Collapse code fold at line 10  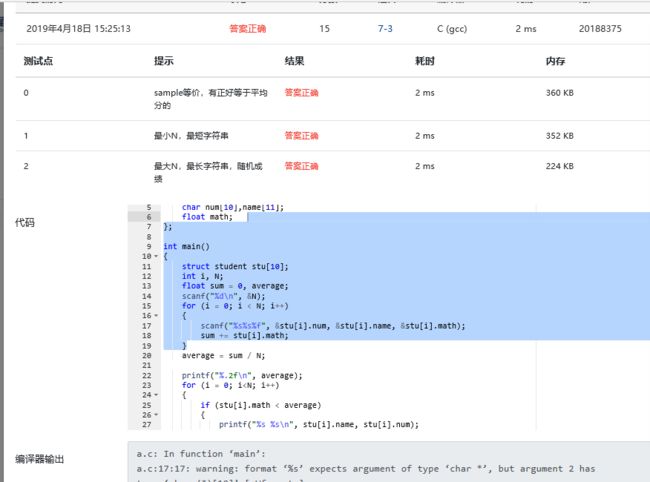[x=156, y=256]
